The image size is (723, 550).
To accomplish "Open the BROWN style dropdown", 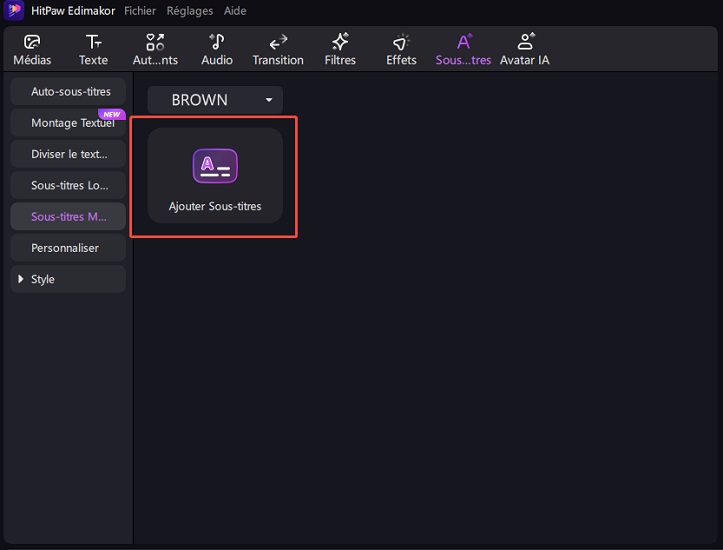I will [x=215, y=100].
